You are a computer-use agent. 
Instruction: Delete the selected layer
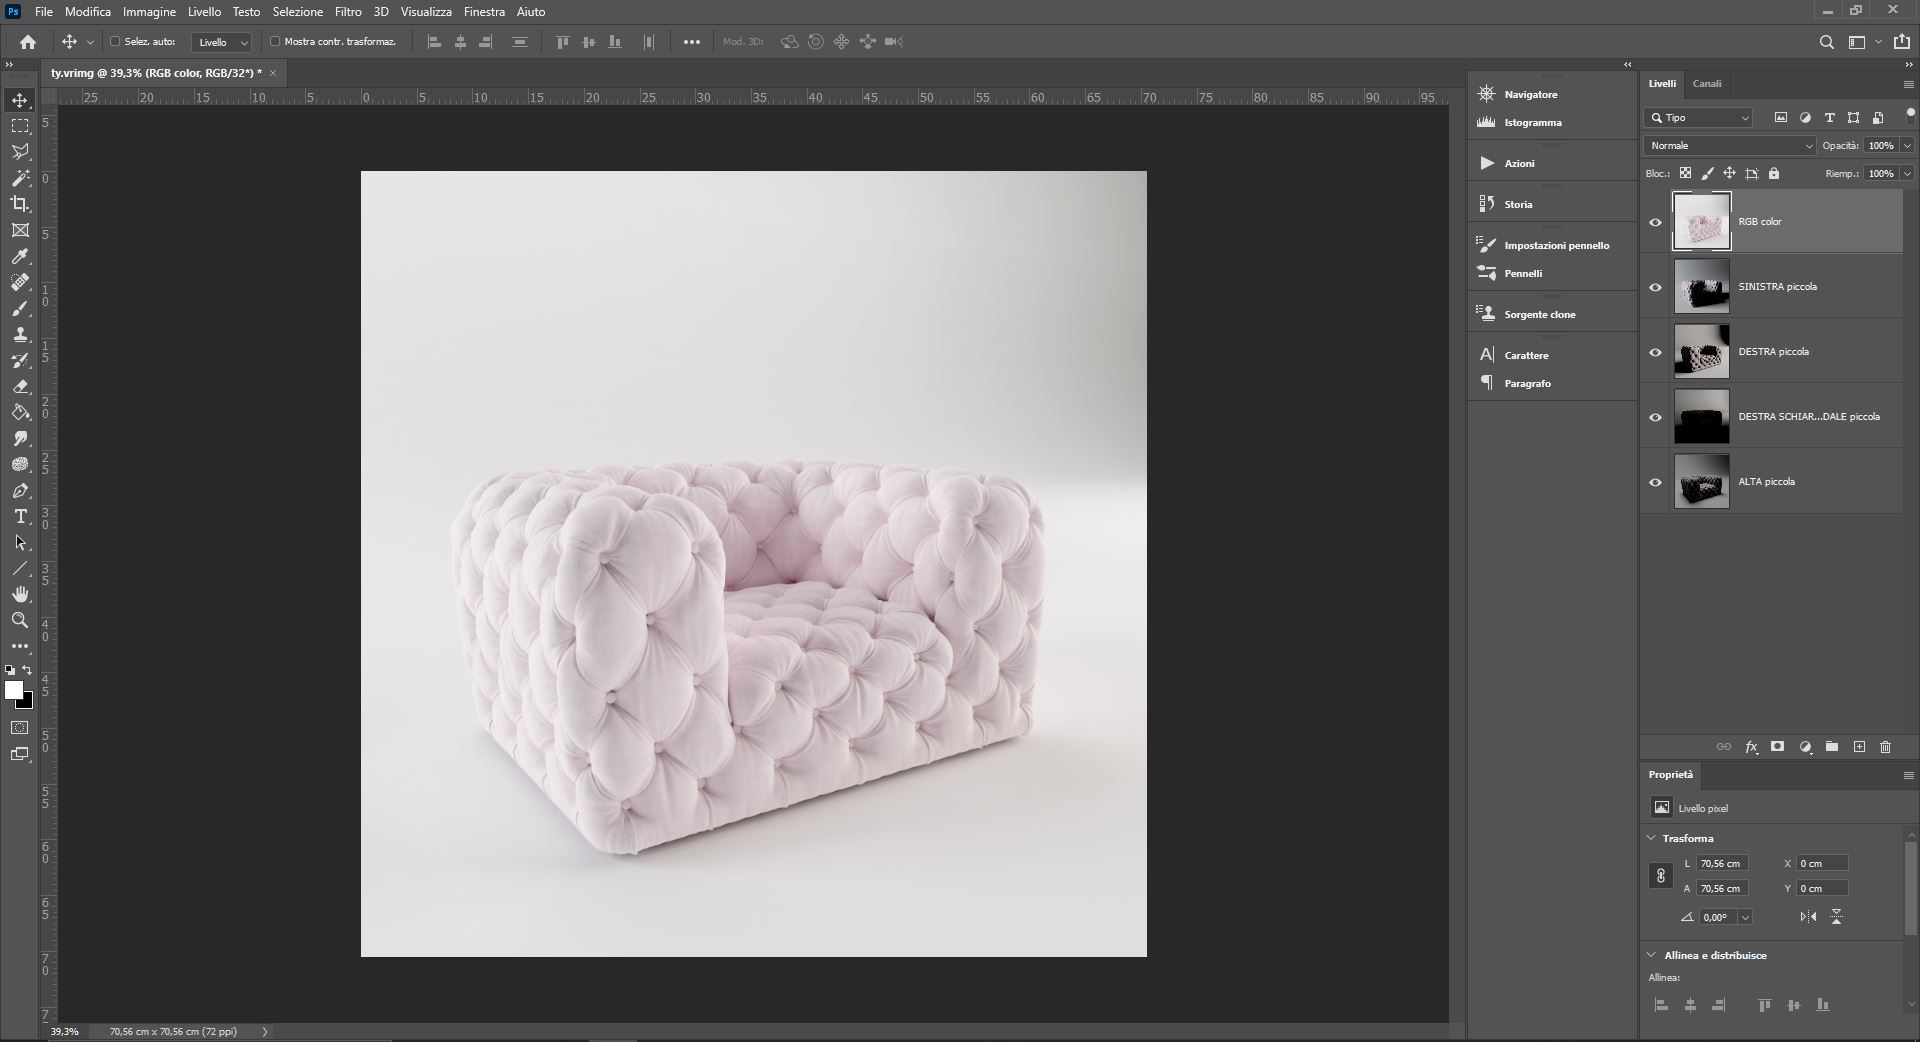pyautogui.click(x=1886, y=747)
